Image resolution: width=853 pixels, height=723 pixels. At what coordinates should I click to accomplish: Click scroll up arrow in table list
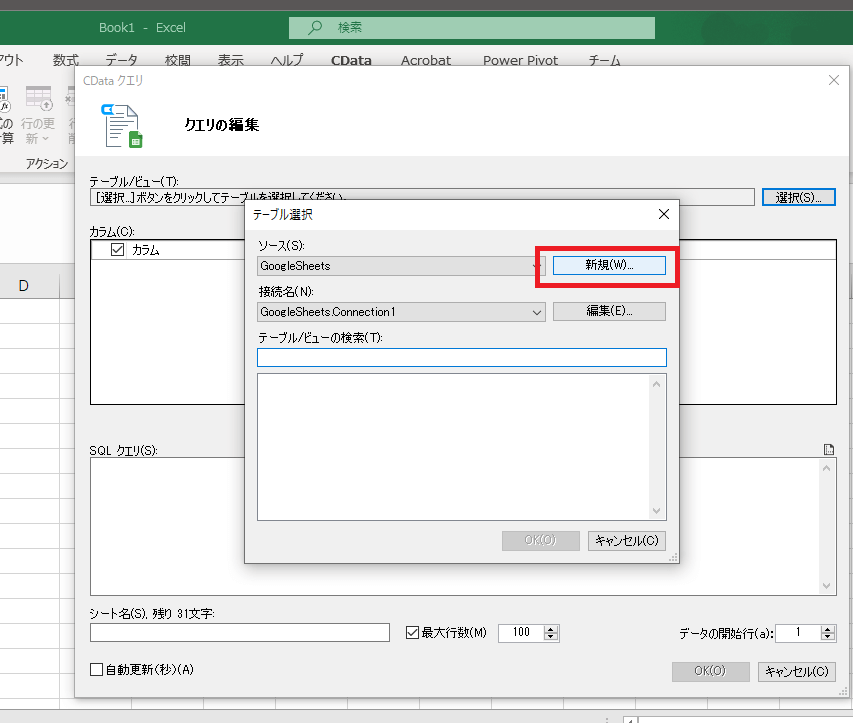pos(657,385)
